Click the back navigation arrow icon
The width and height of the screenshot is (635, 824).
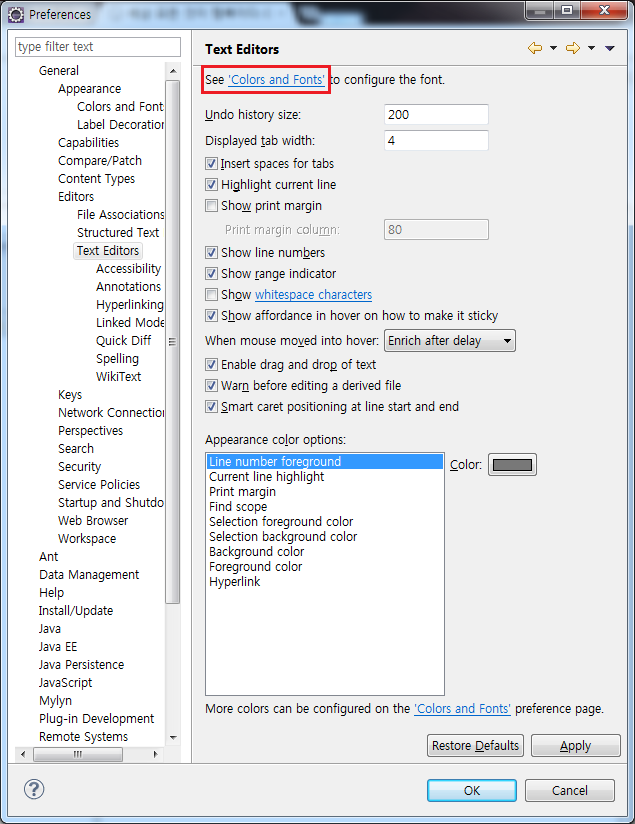[535, 48]
